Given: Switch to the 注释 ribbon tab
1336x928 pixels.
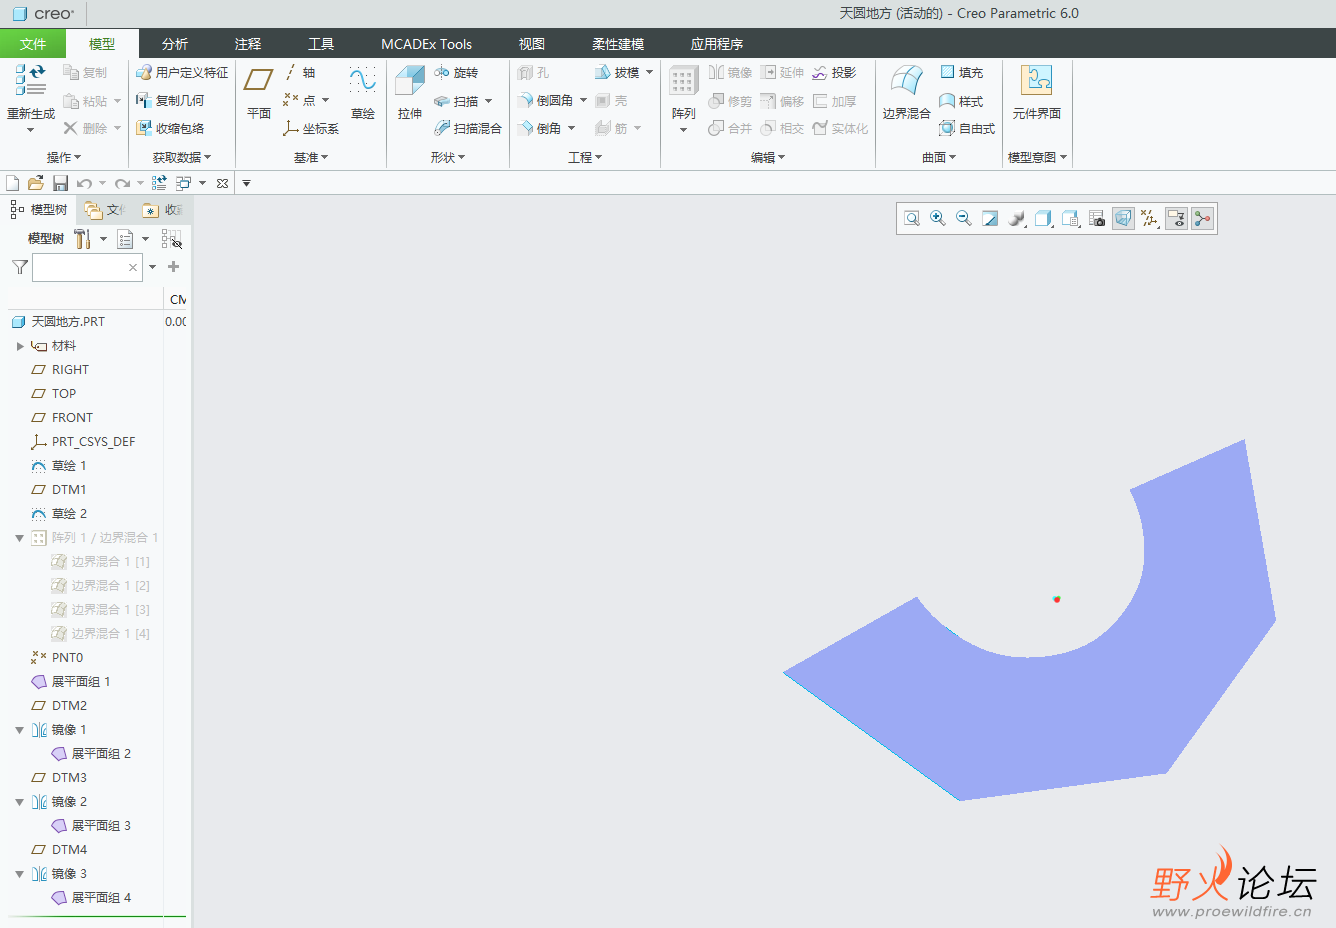Looking at the screenshot, I should pos(248,44).
